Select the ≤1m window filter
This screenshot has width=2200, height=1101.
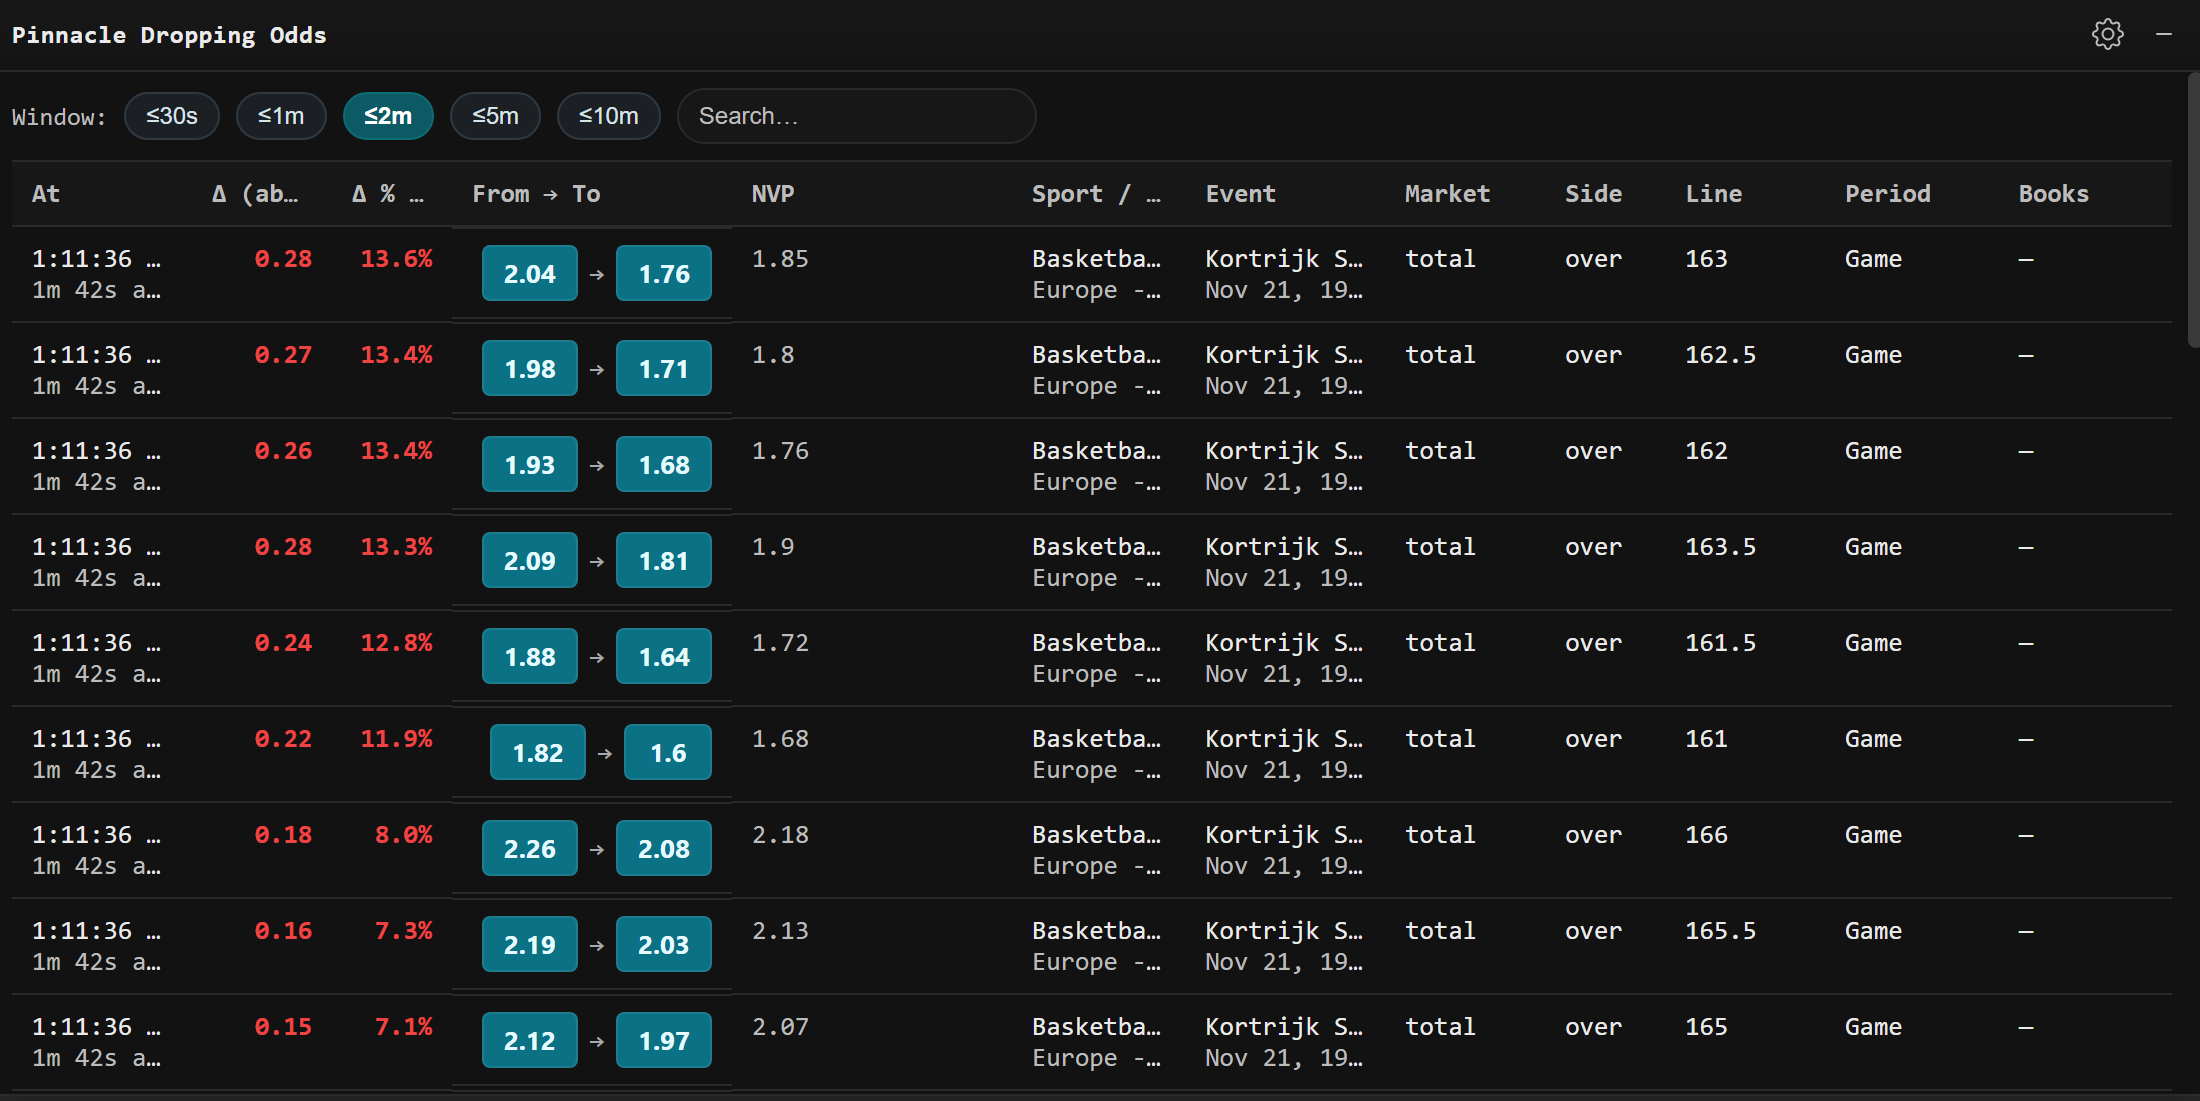[x=281, y=115]
